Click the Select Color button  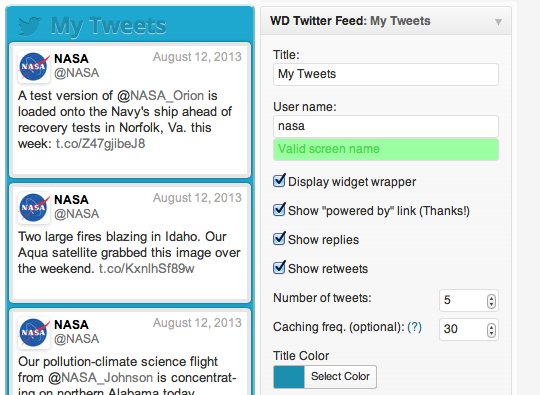pyautogui.click(x=340, y=376)
